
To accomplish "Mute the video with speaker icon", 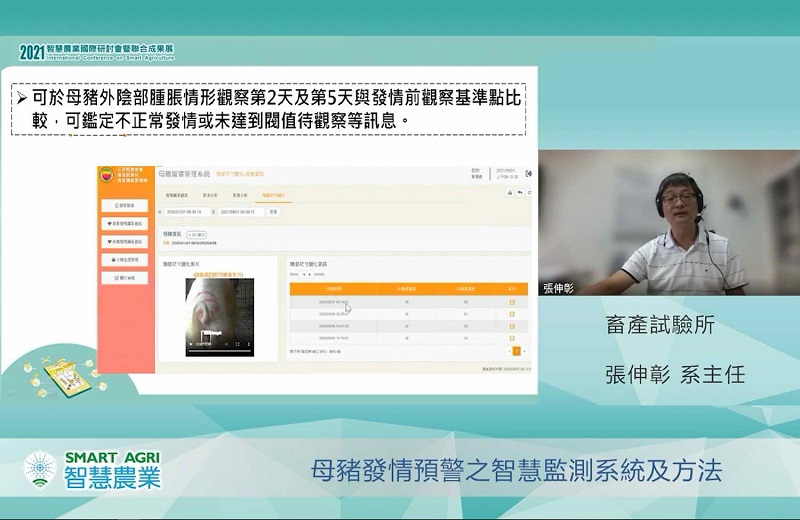I will tap(227, 344).
